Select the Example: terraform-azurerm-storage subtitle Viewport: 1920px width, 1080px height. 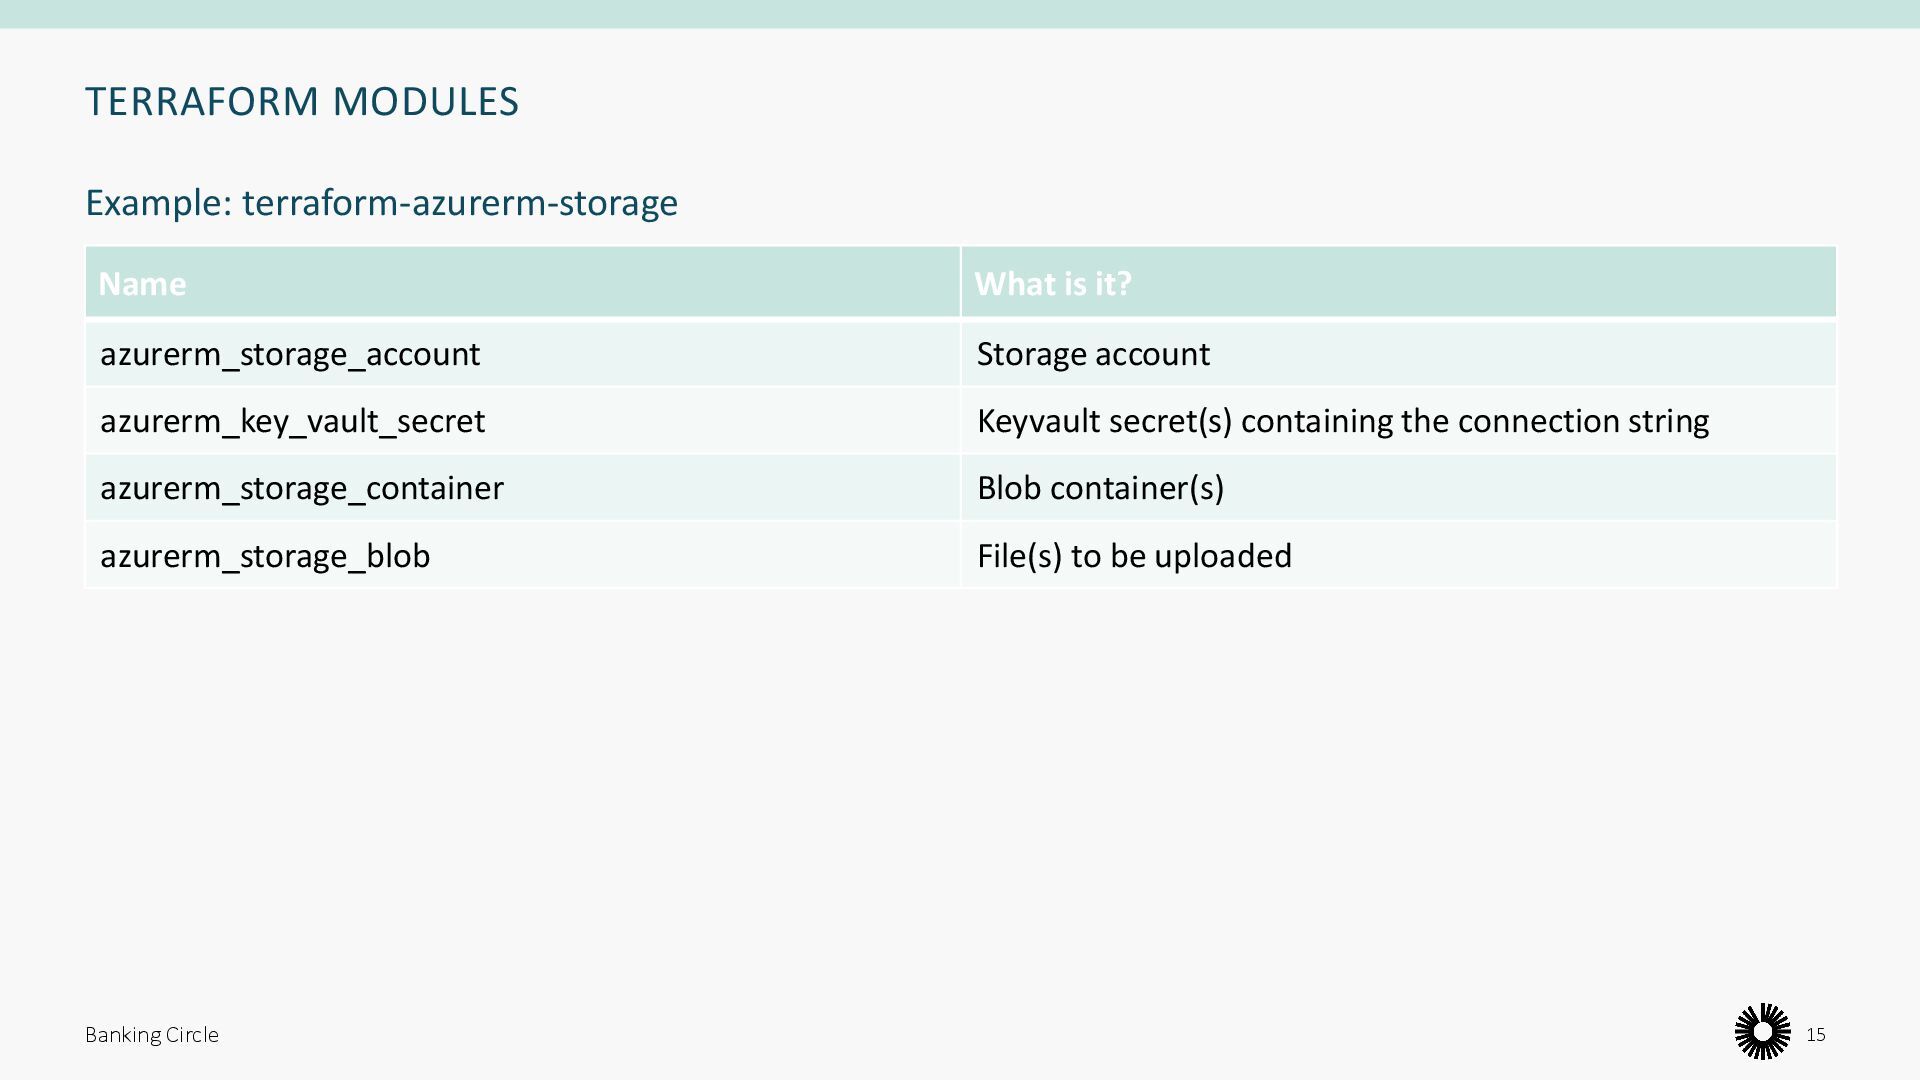381,203
